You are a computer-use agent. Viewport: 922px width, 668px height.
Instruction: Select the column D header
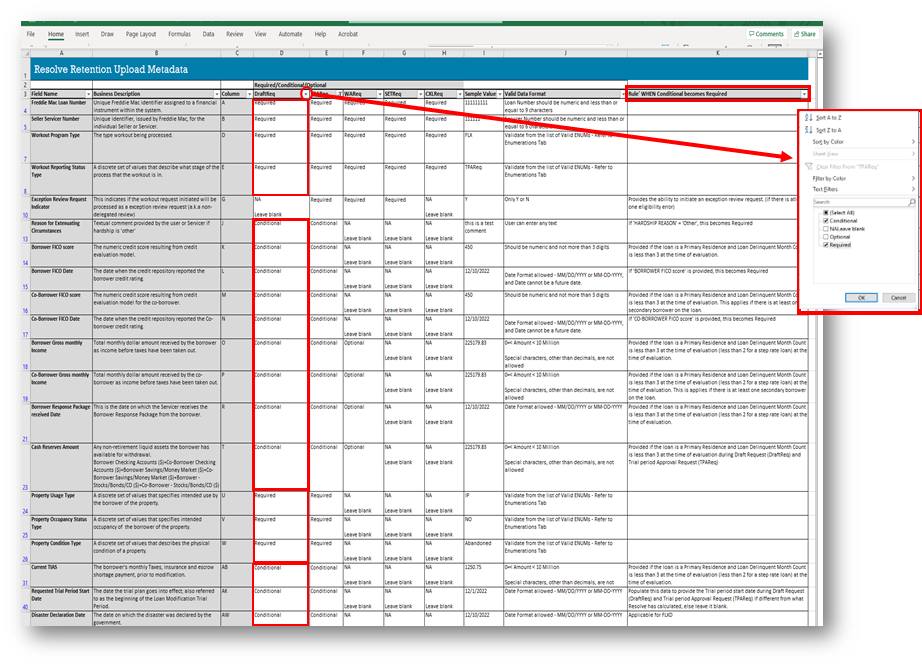point(281,53)
